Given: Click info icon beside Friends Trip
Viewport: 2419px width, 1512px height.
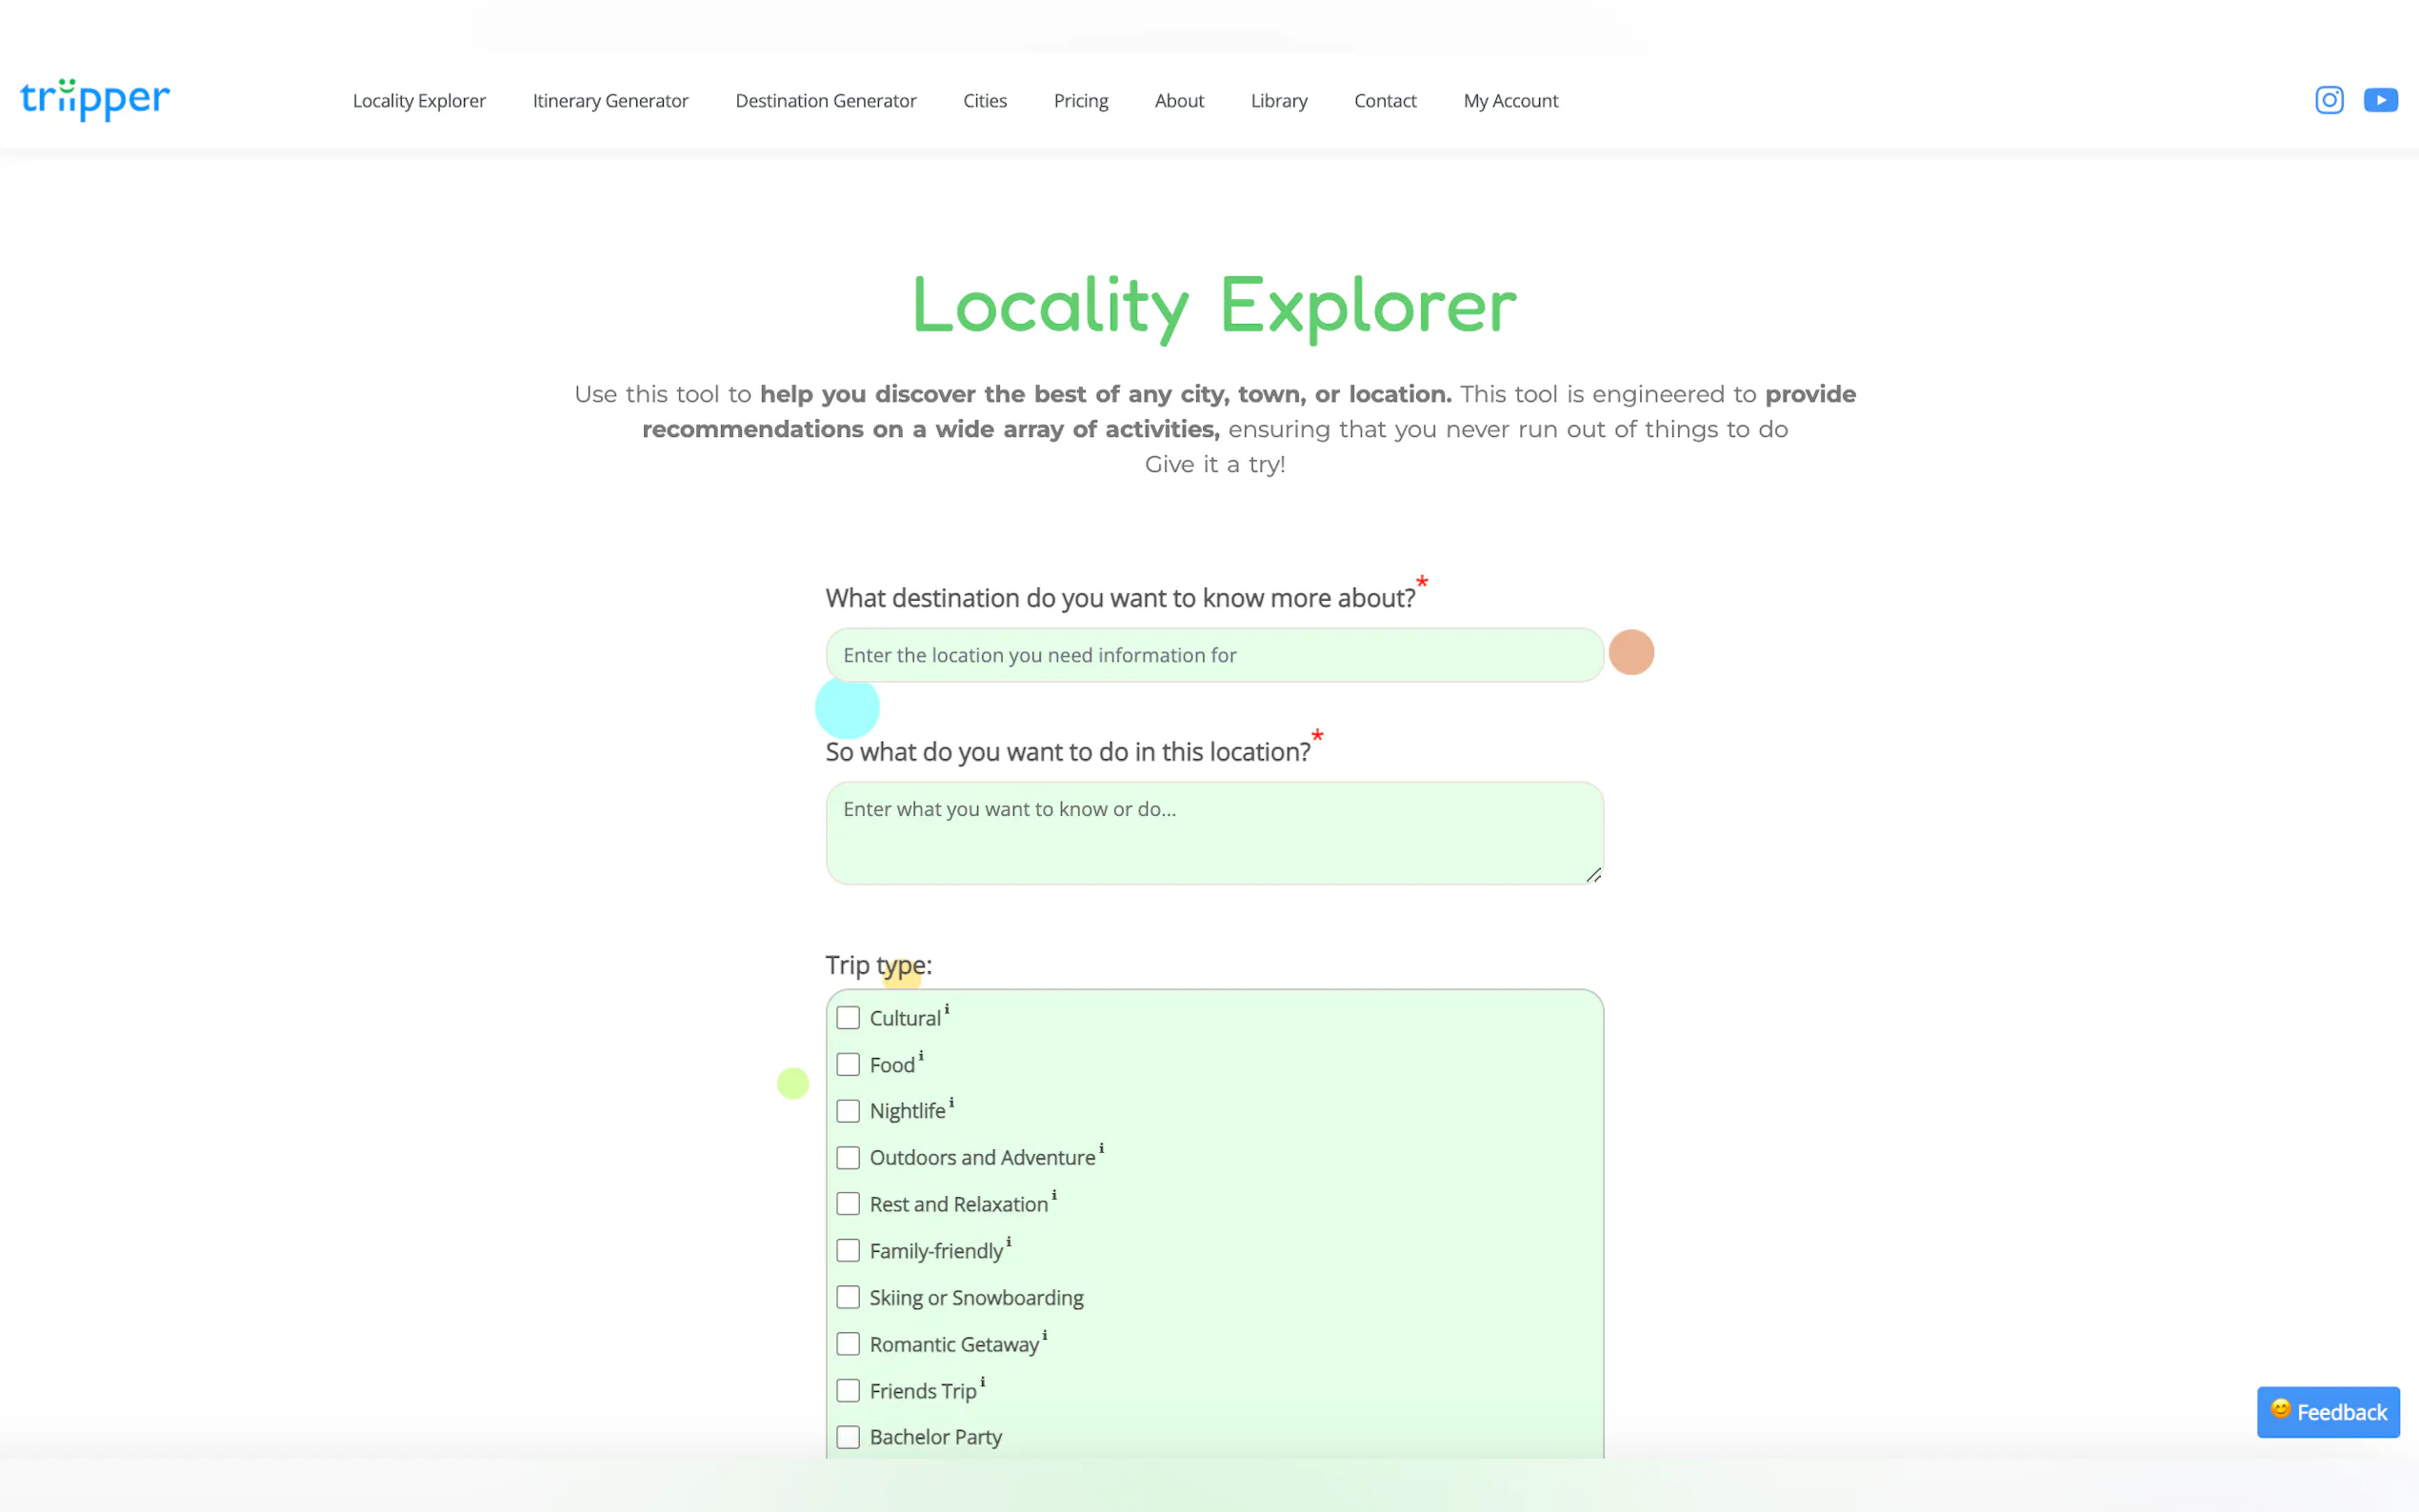Looking at the screenshot, I should point(982,1382).
